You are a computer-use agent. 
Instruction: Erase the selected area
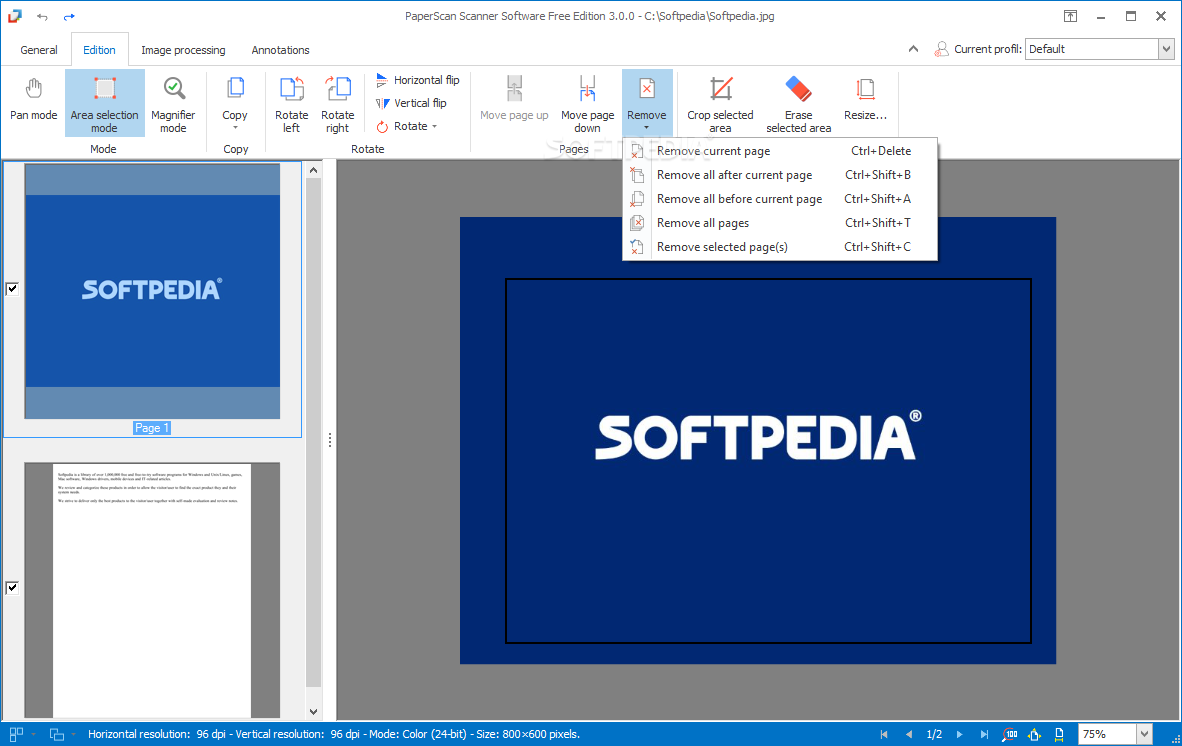pos(798,103)
